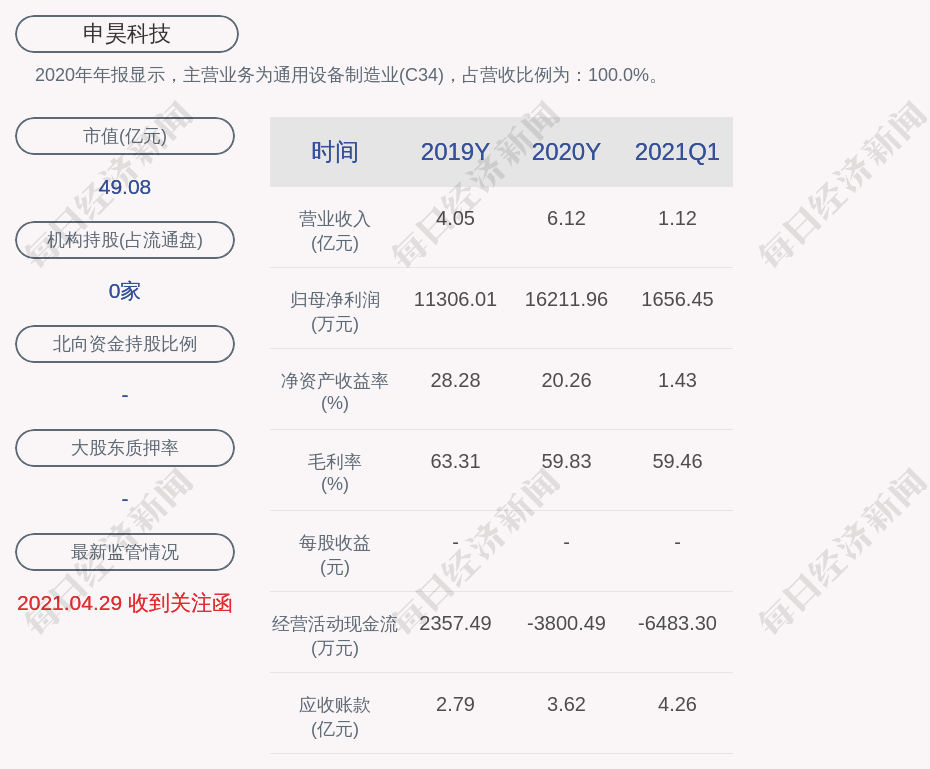Viewport: 930px width, 769px height.
Task: Click the 3.62 receivables value
Action: [566, 704]
